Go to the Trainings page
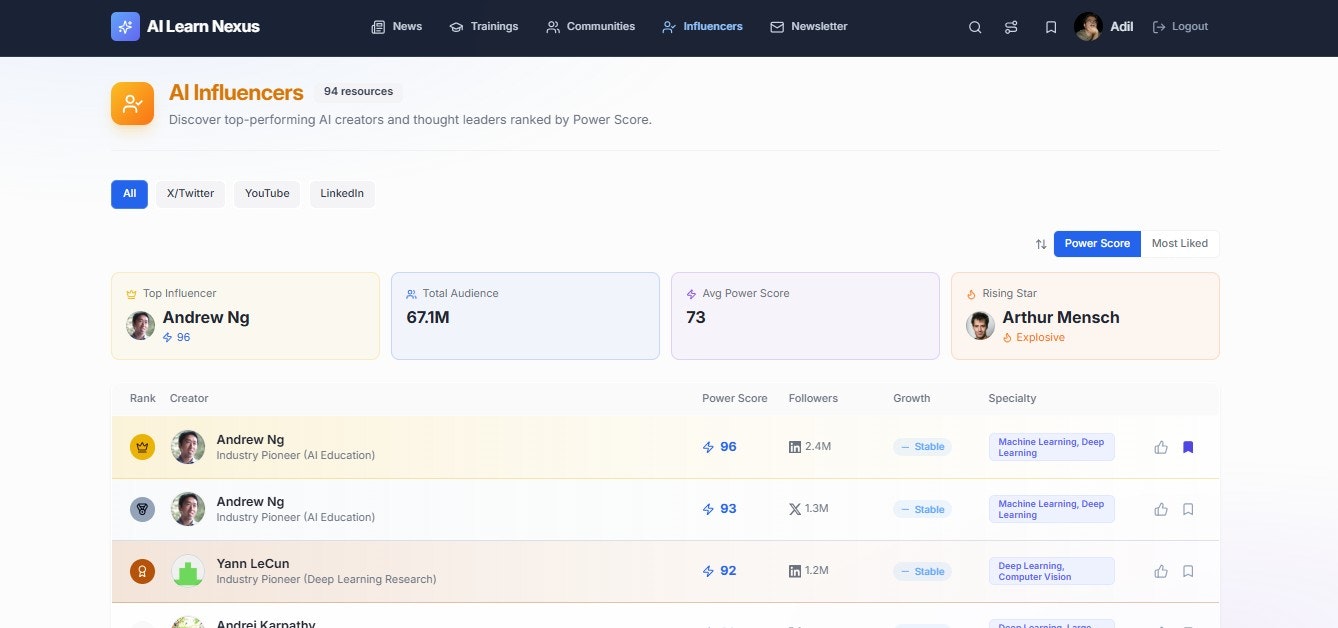The height and width of the screenshot is (628, 1338). point(484,27)
